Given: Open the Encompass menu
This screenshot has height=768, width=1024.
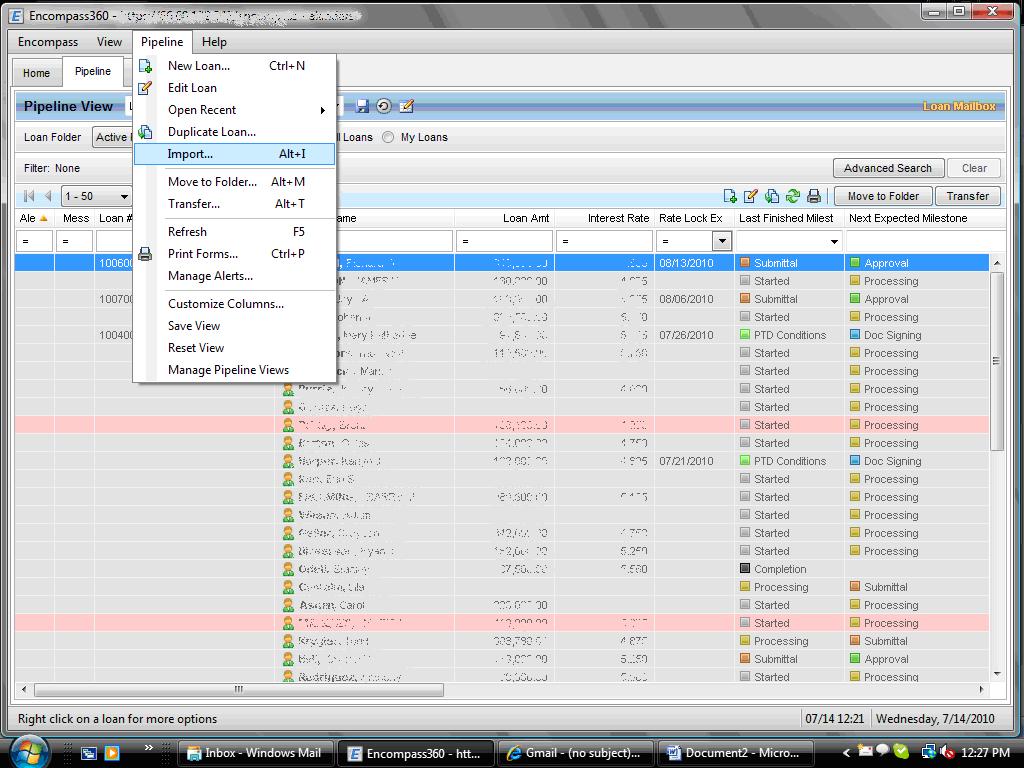Looking at the screenshot, I should pos(48,42).
